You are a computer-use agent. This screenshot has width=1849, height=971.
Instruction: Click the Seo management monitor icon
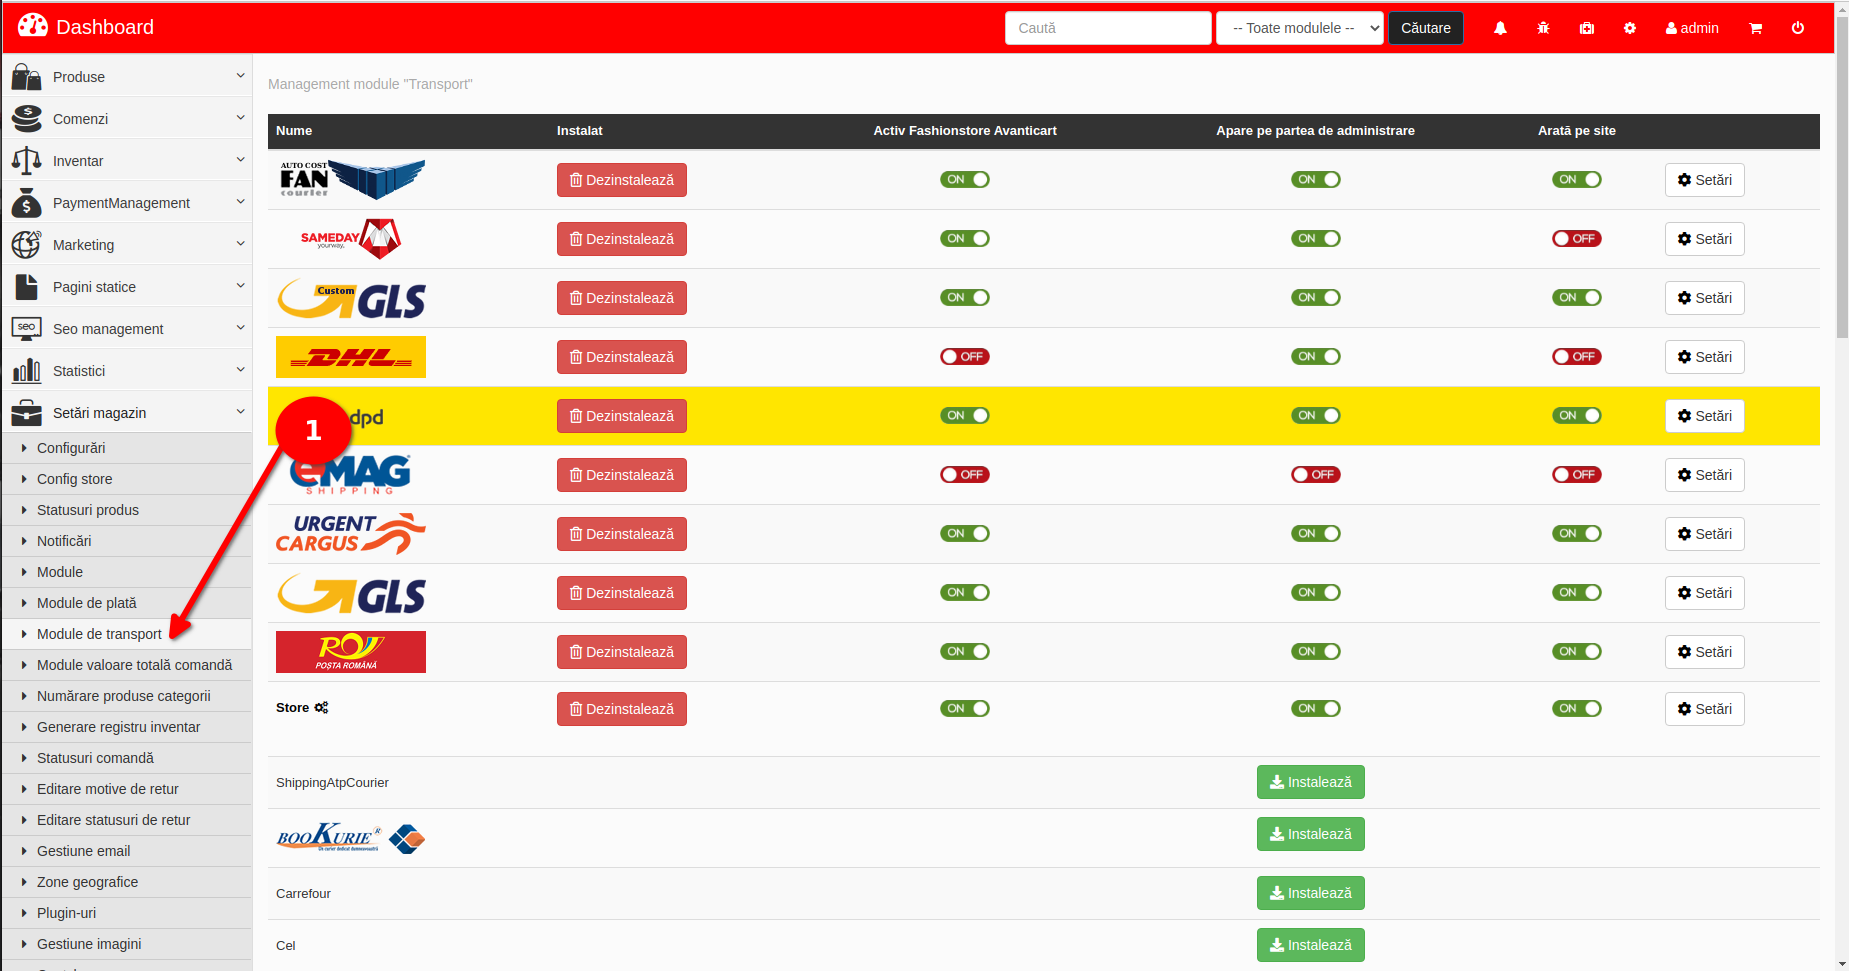tap(27, 329)
